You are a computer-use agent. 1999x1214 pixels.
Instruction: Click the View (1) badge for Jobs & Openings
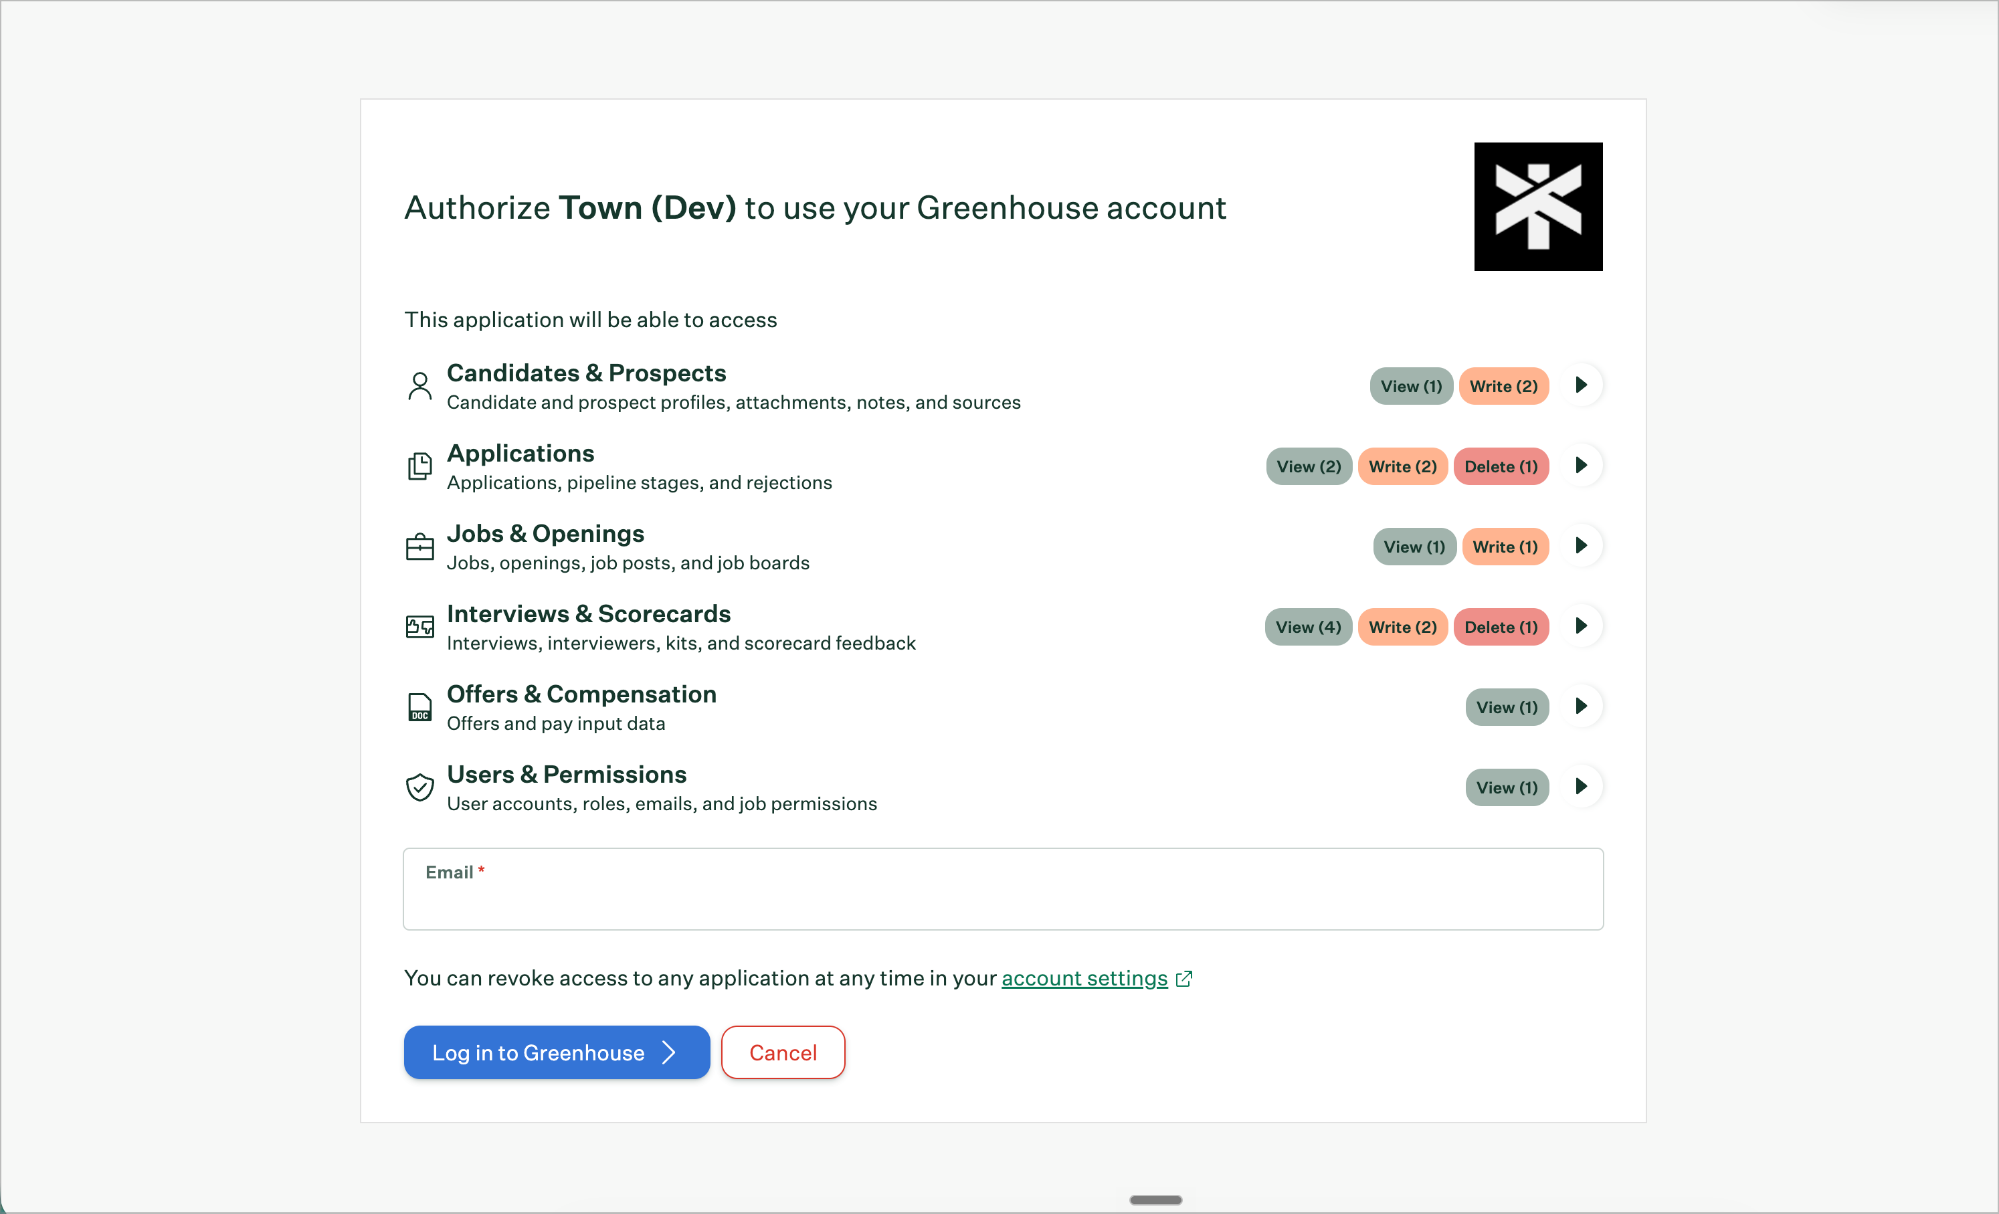tap(1414, 546)
